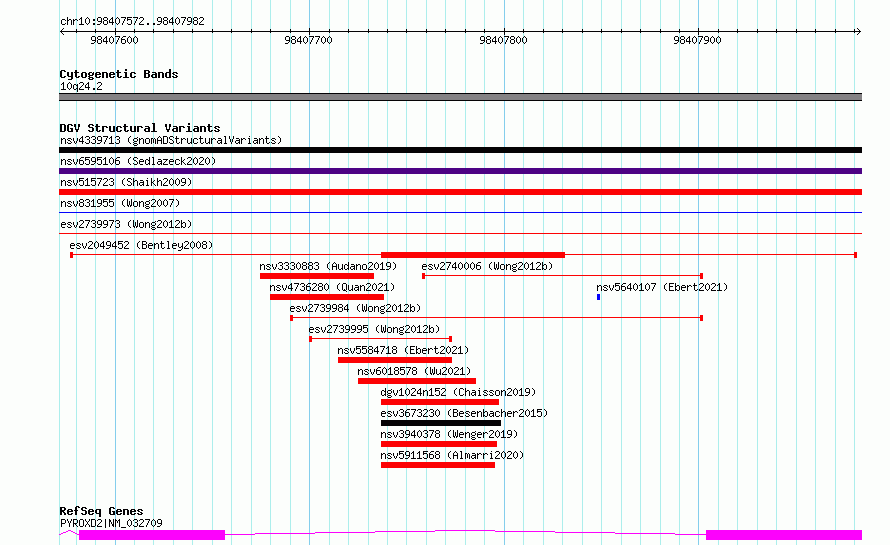Click the small blue nsv5640107 marker

[x=598, y=297]
